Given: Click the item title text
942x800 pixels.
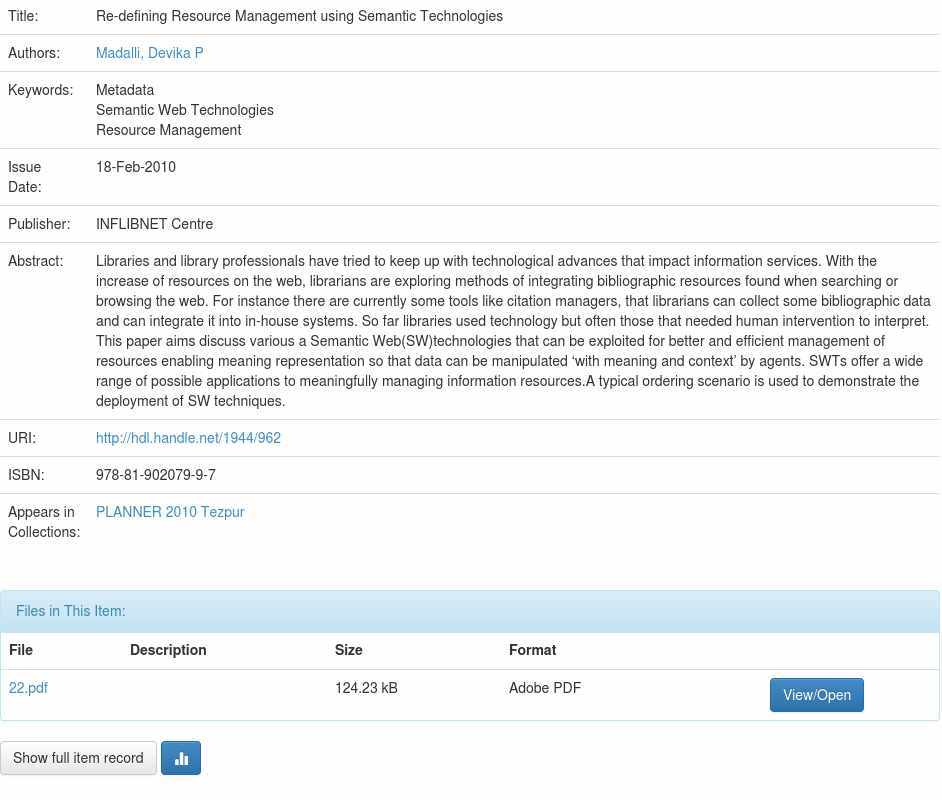Looking at the screenshot, I should click(x=299, y=16).
